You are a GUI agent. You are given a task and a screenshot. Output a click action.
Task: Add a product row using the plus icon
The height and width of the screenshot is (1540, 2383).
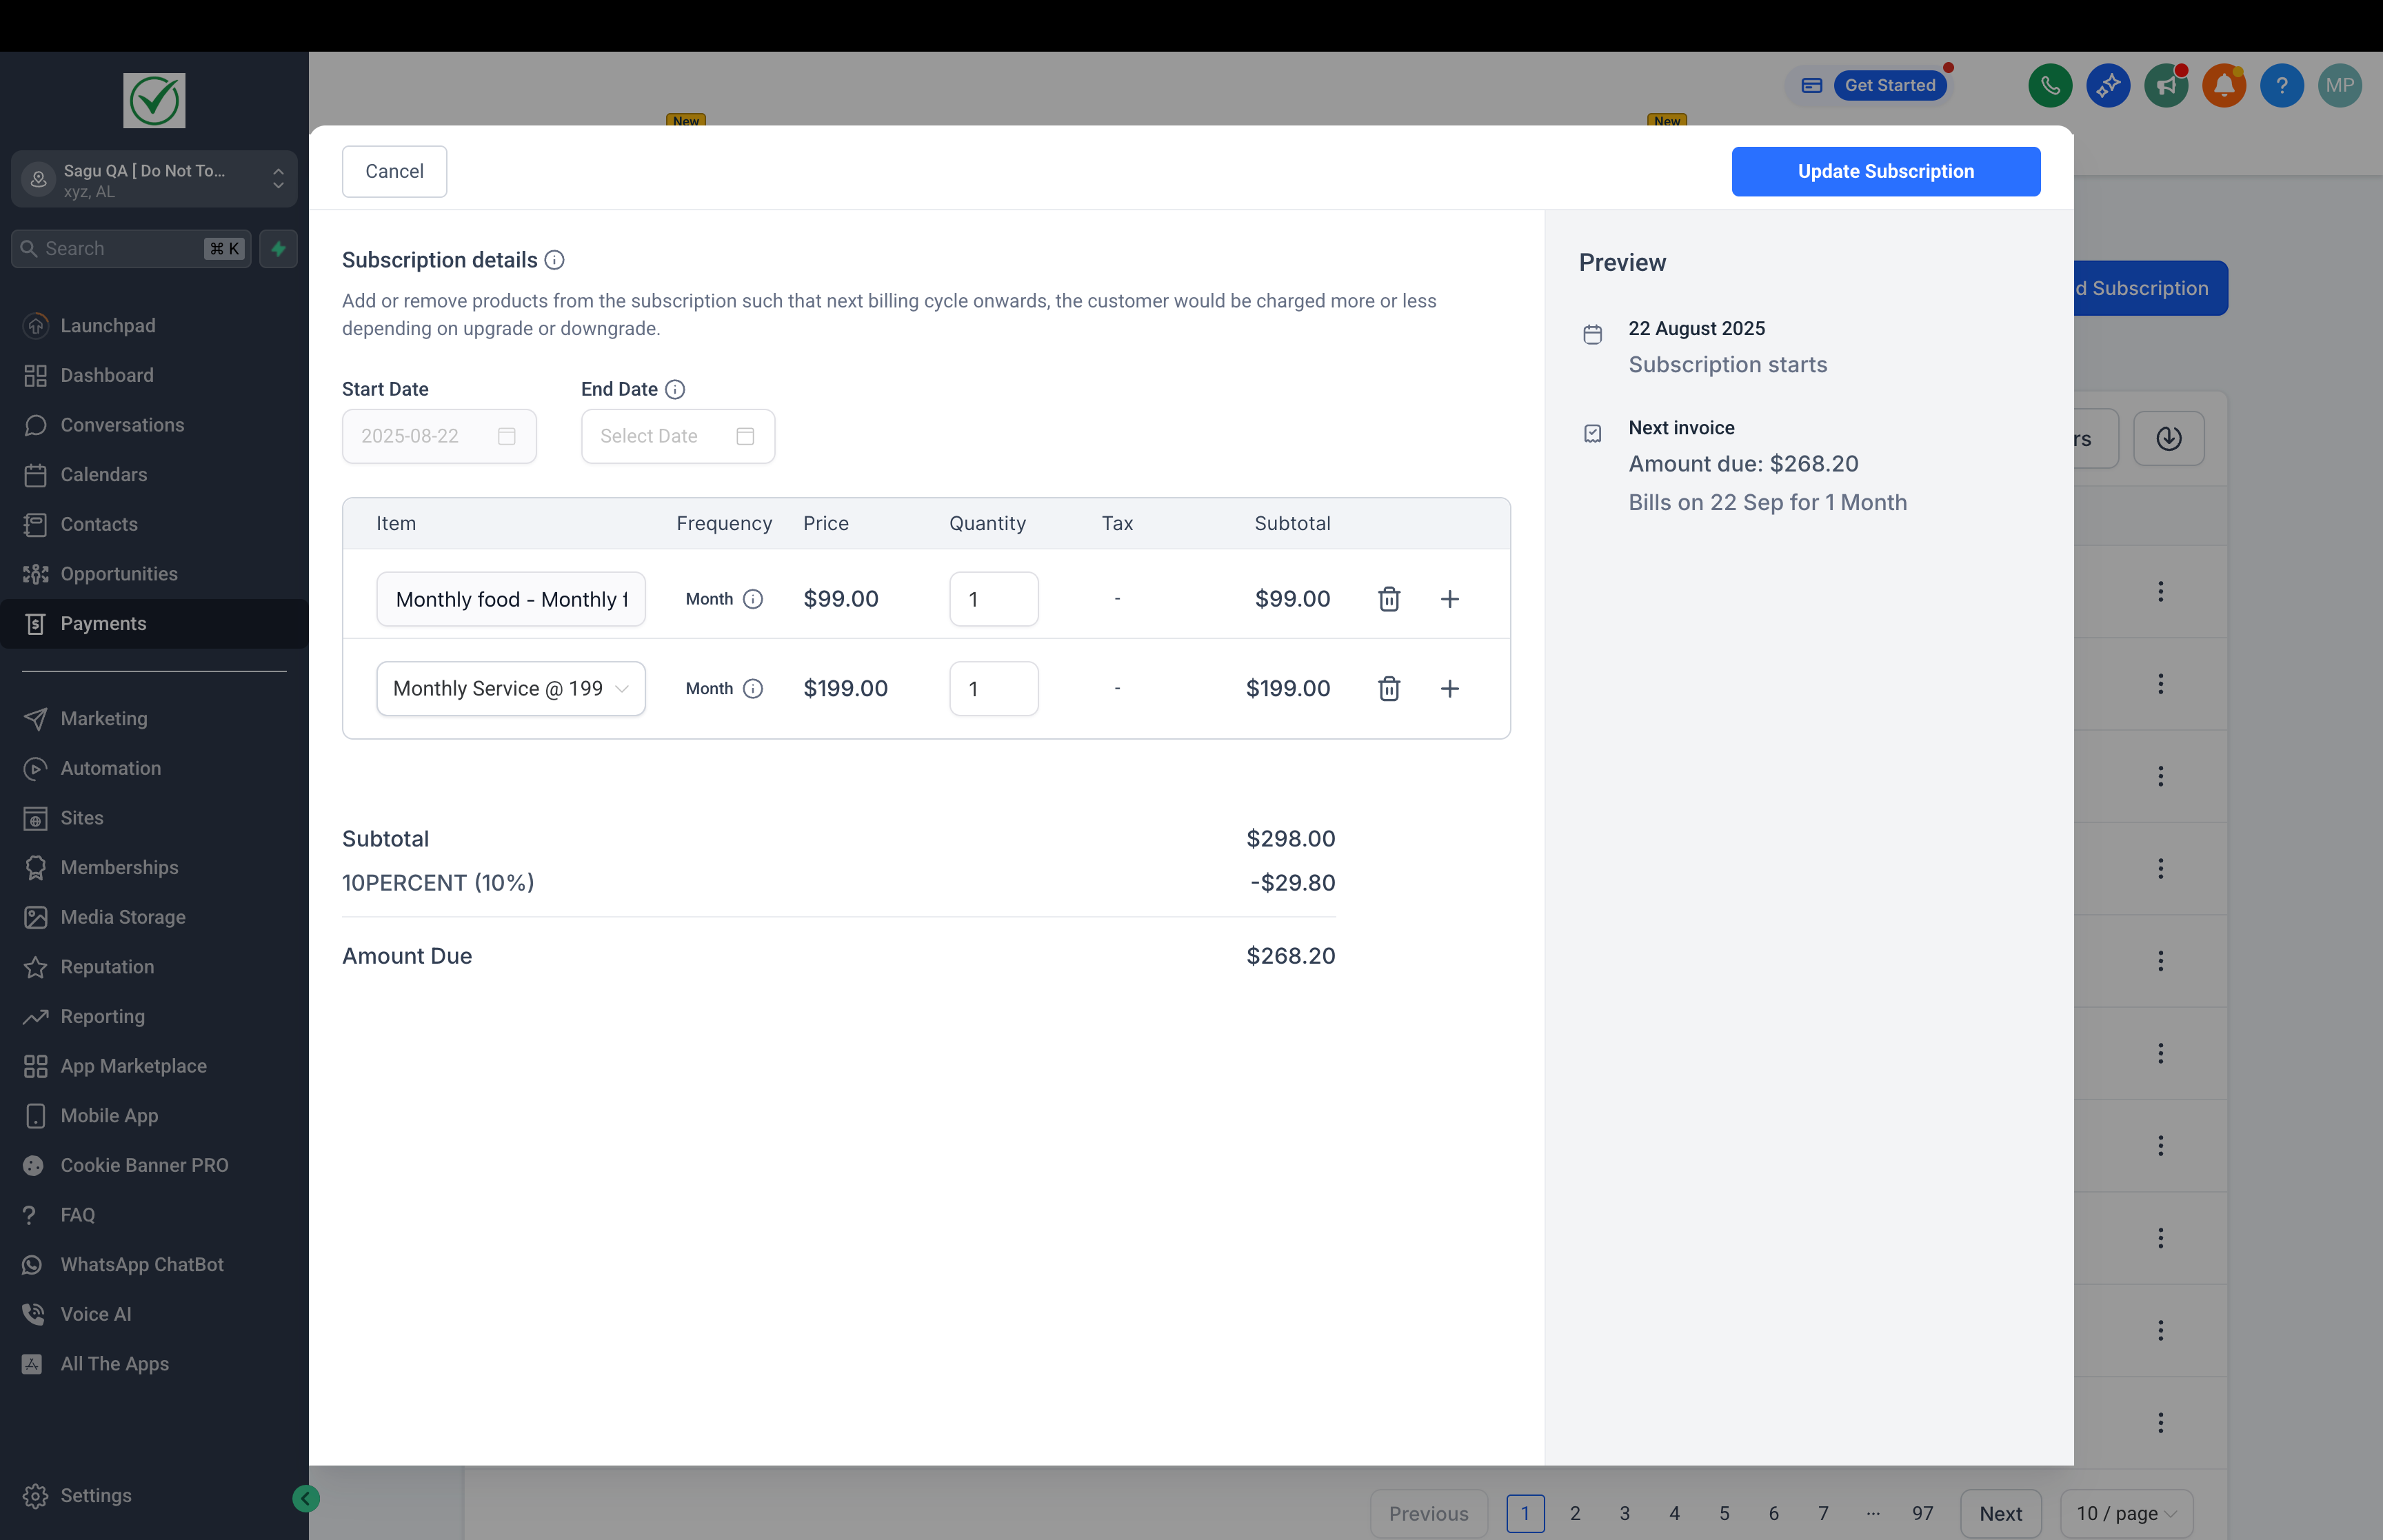point(1451,598)
